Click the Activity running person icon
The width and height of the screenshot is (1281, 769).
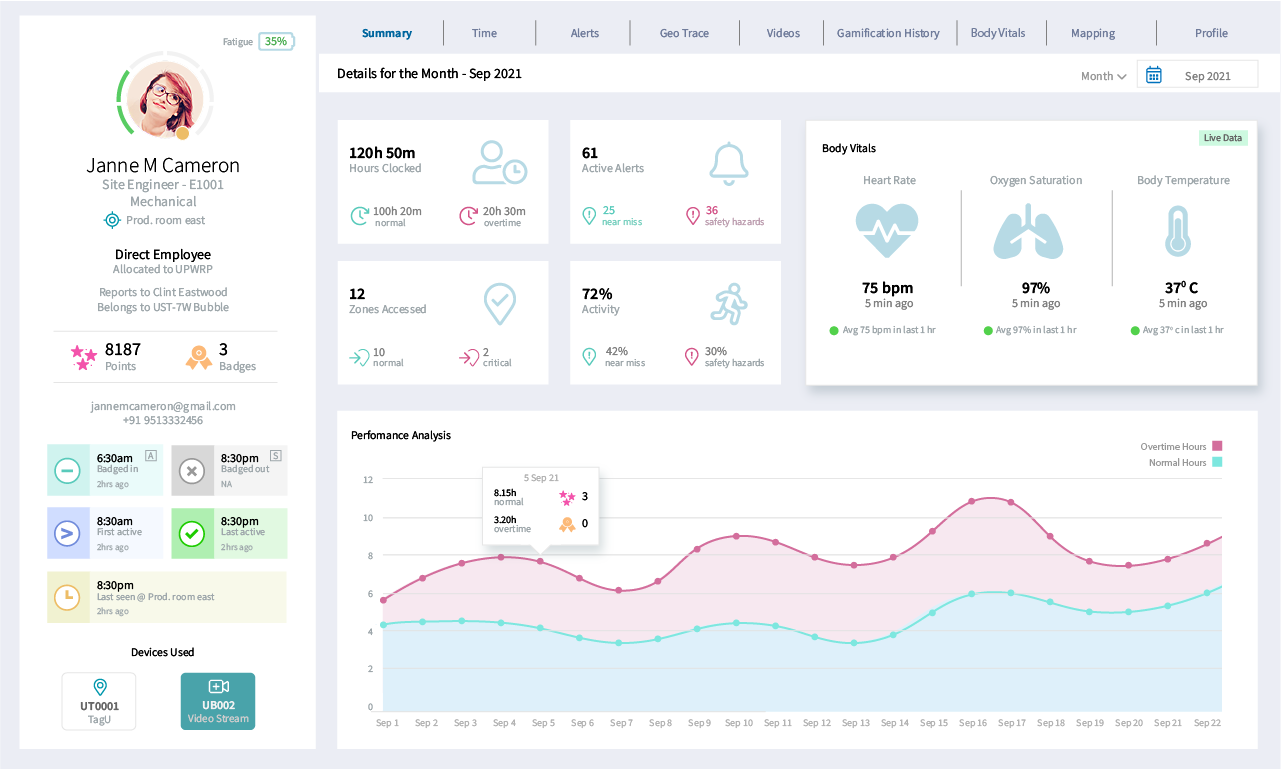click(729, 303)
